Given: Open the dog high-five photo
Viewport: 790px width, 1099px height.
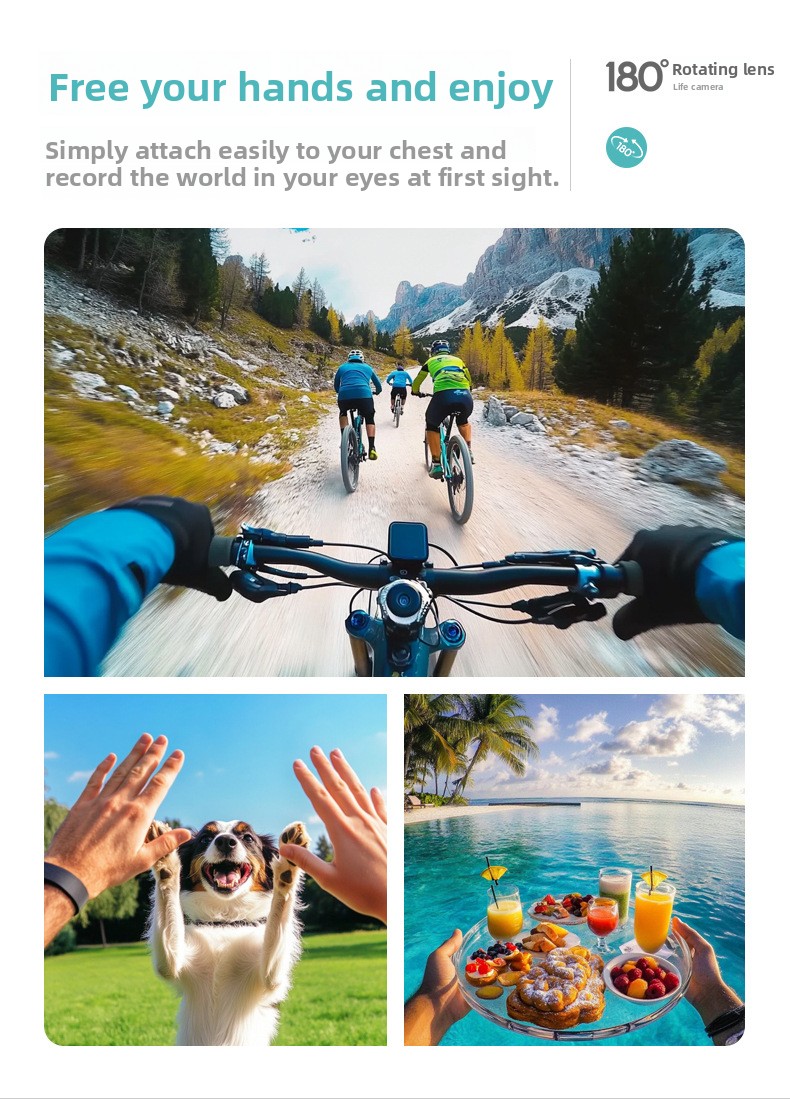Looking at the screenshot, I should click(215, 870).
